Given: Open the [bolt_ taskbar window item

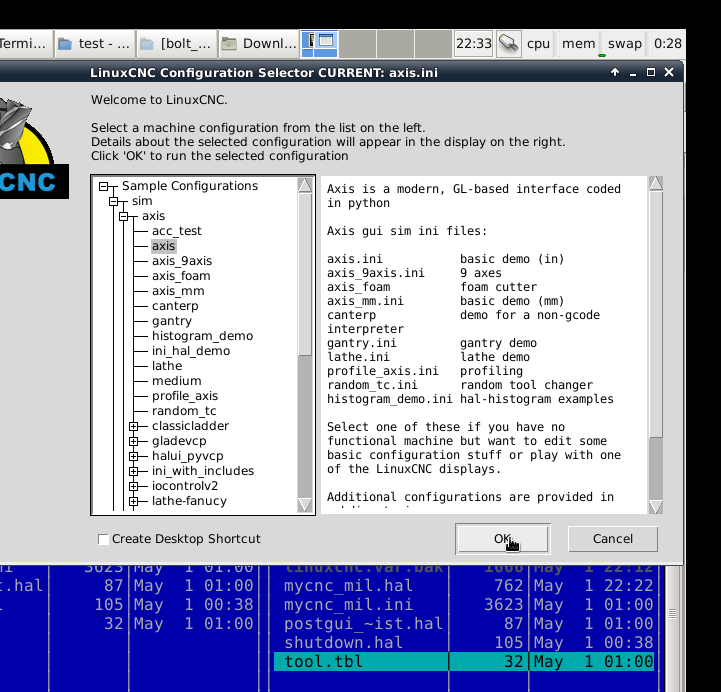Looking at the screenshot, I should click(177, 44).
